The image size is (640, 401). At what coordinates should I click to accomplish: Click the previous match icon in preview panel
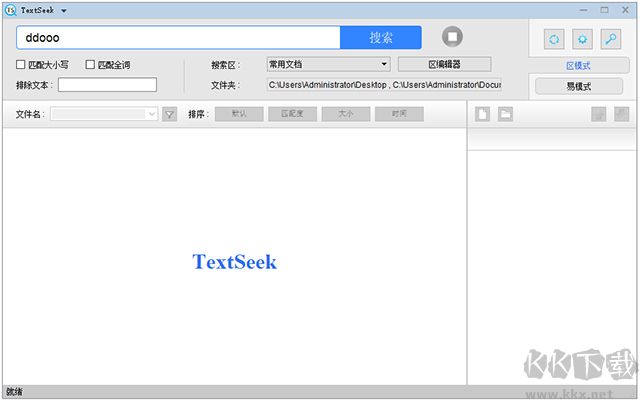599,114
